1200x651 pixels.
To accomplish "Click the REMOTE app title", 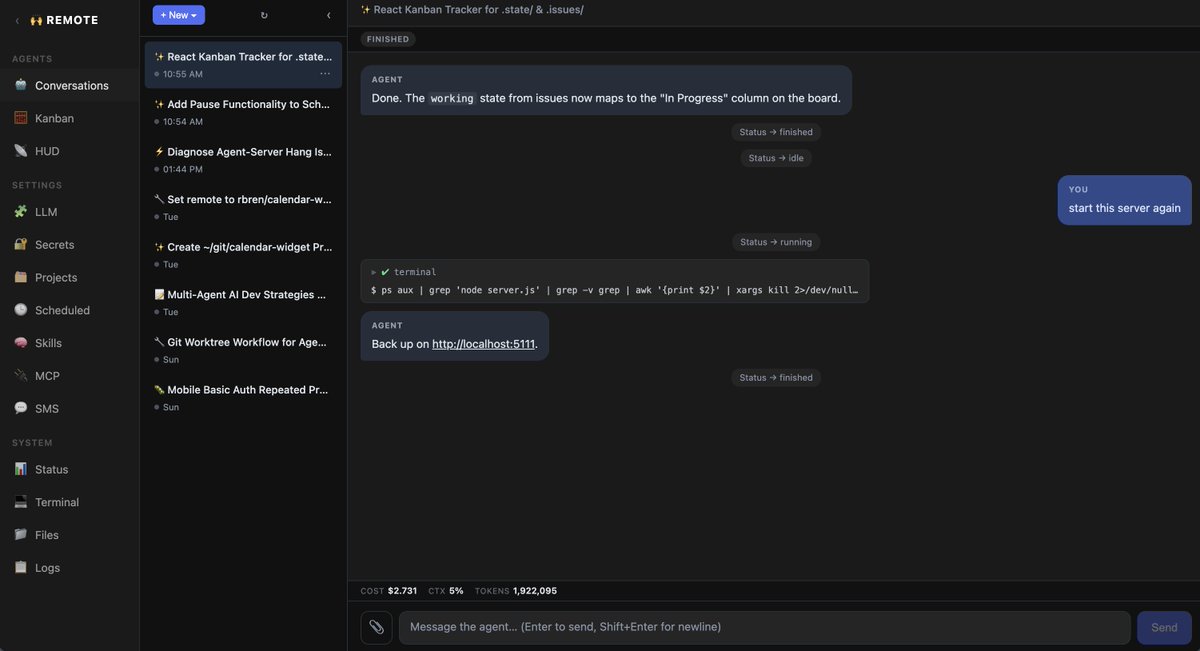I will pyautogui.click(x=72, y=20).
